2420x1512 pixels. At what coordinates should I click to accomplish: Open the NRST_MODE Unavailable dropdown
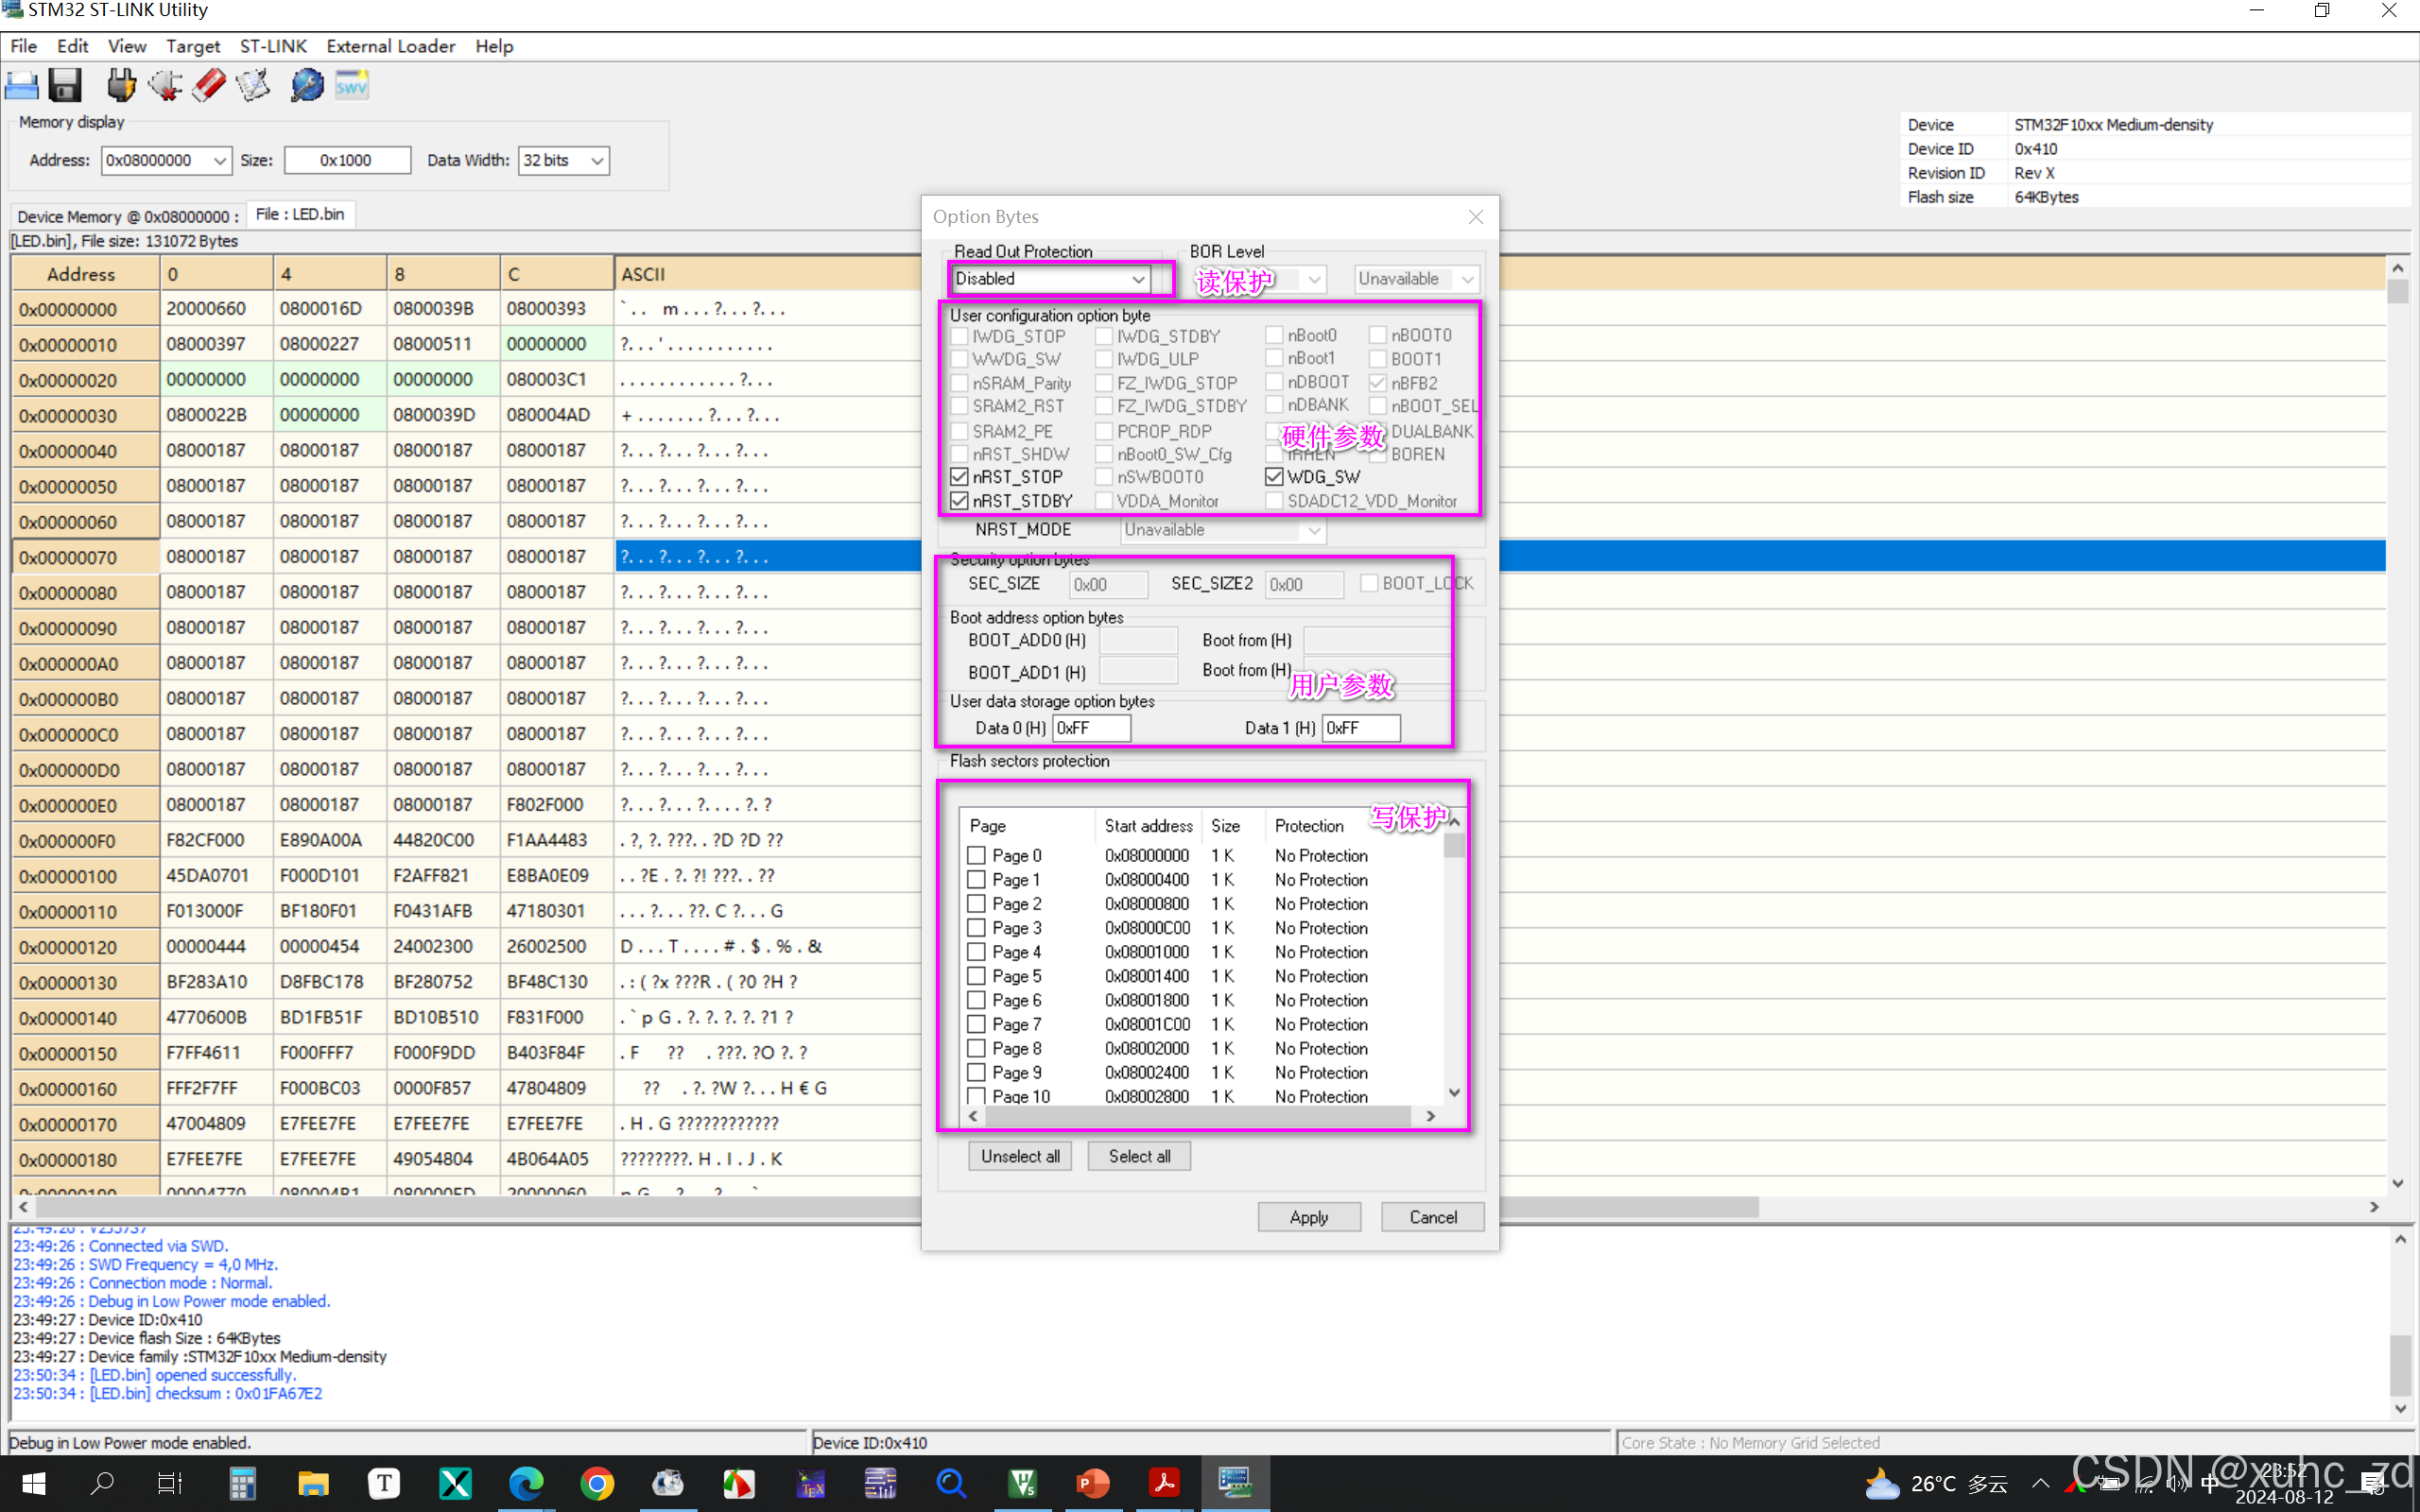click(x=1223, y=530)
